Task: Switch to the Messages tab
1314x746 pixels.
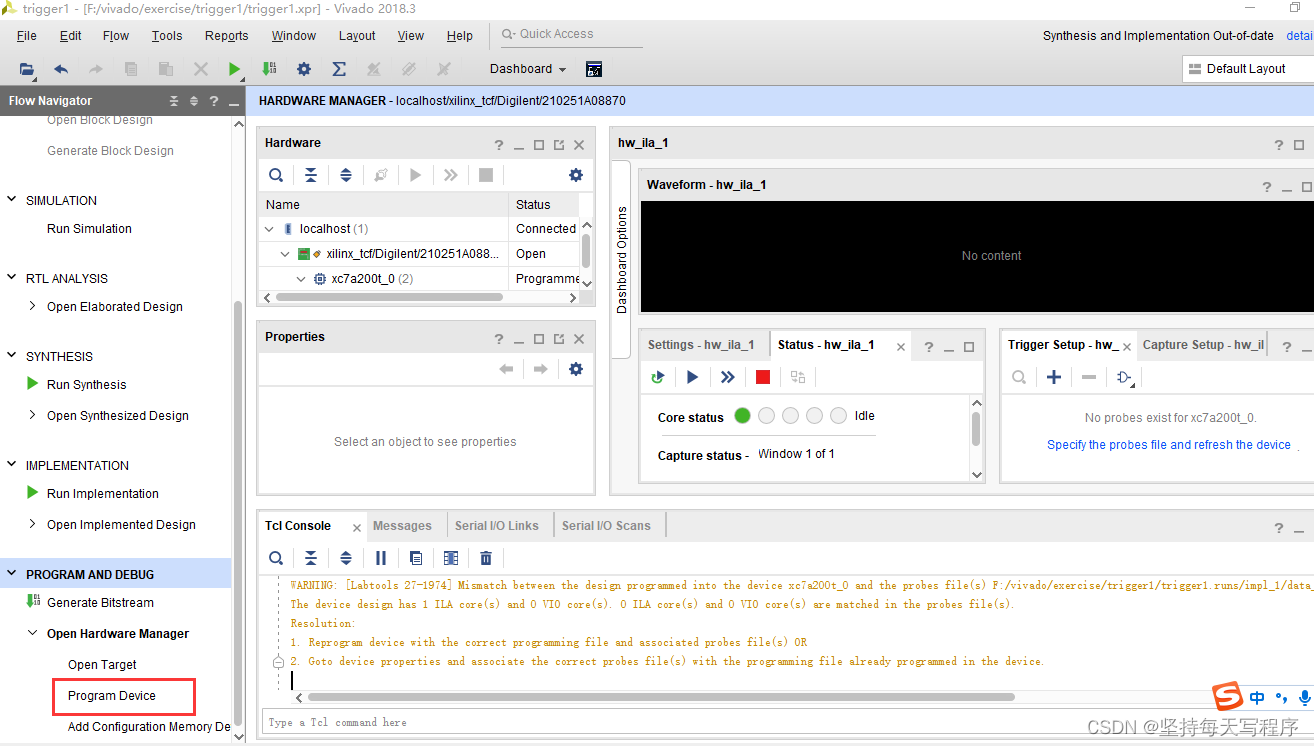Action: (x=402, y=526)
